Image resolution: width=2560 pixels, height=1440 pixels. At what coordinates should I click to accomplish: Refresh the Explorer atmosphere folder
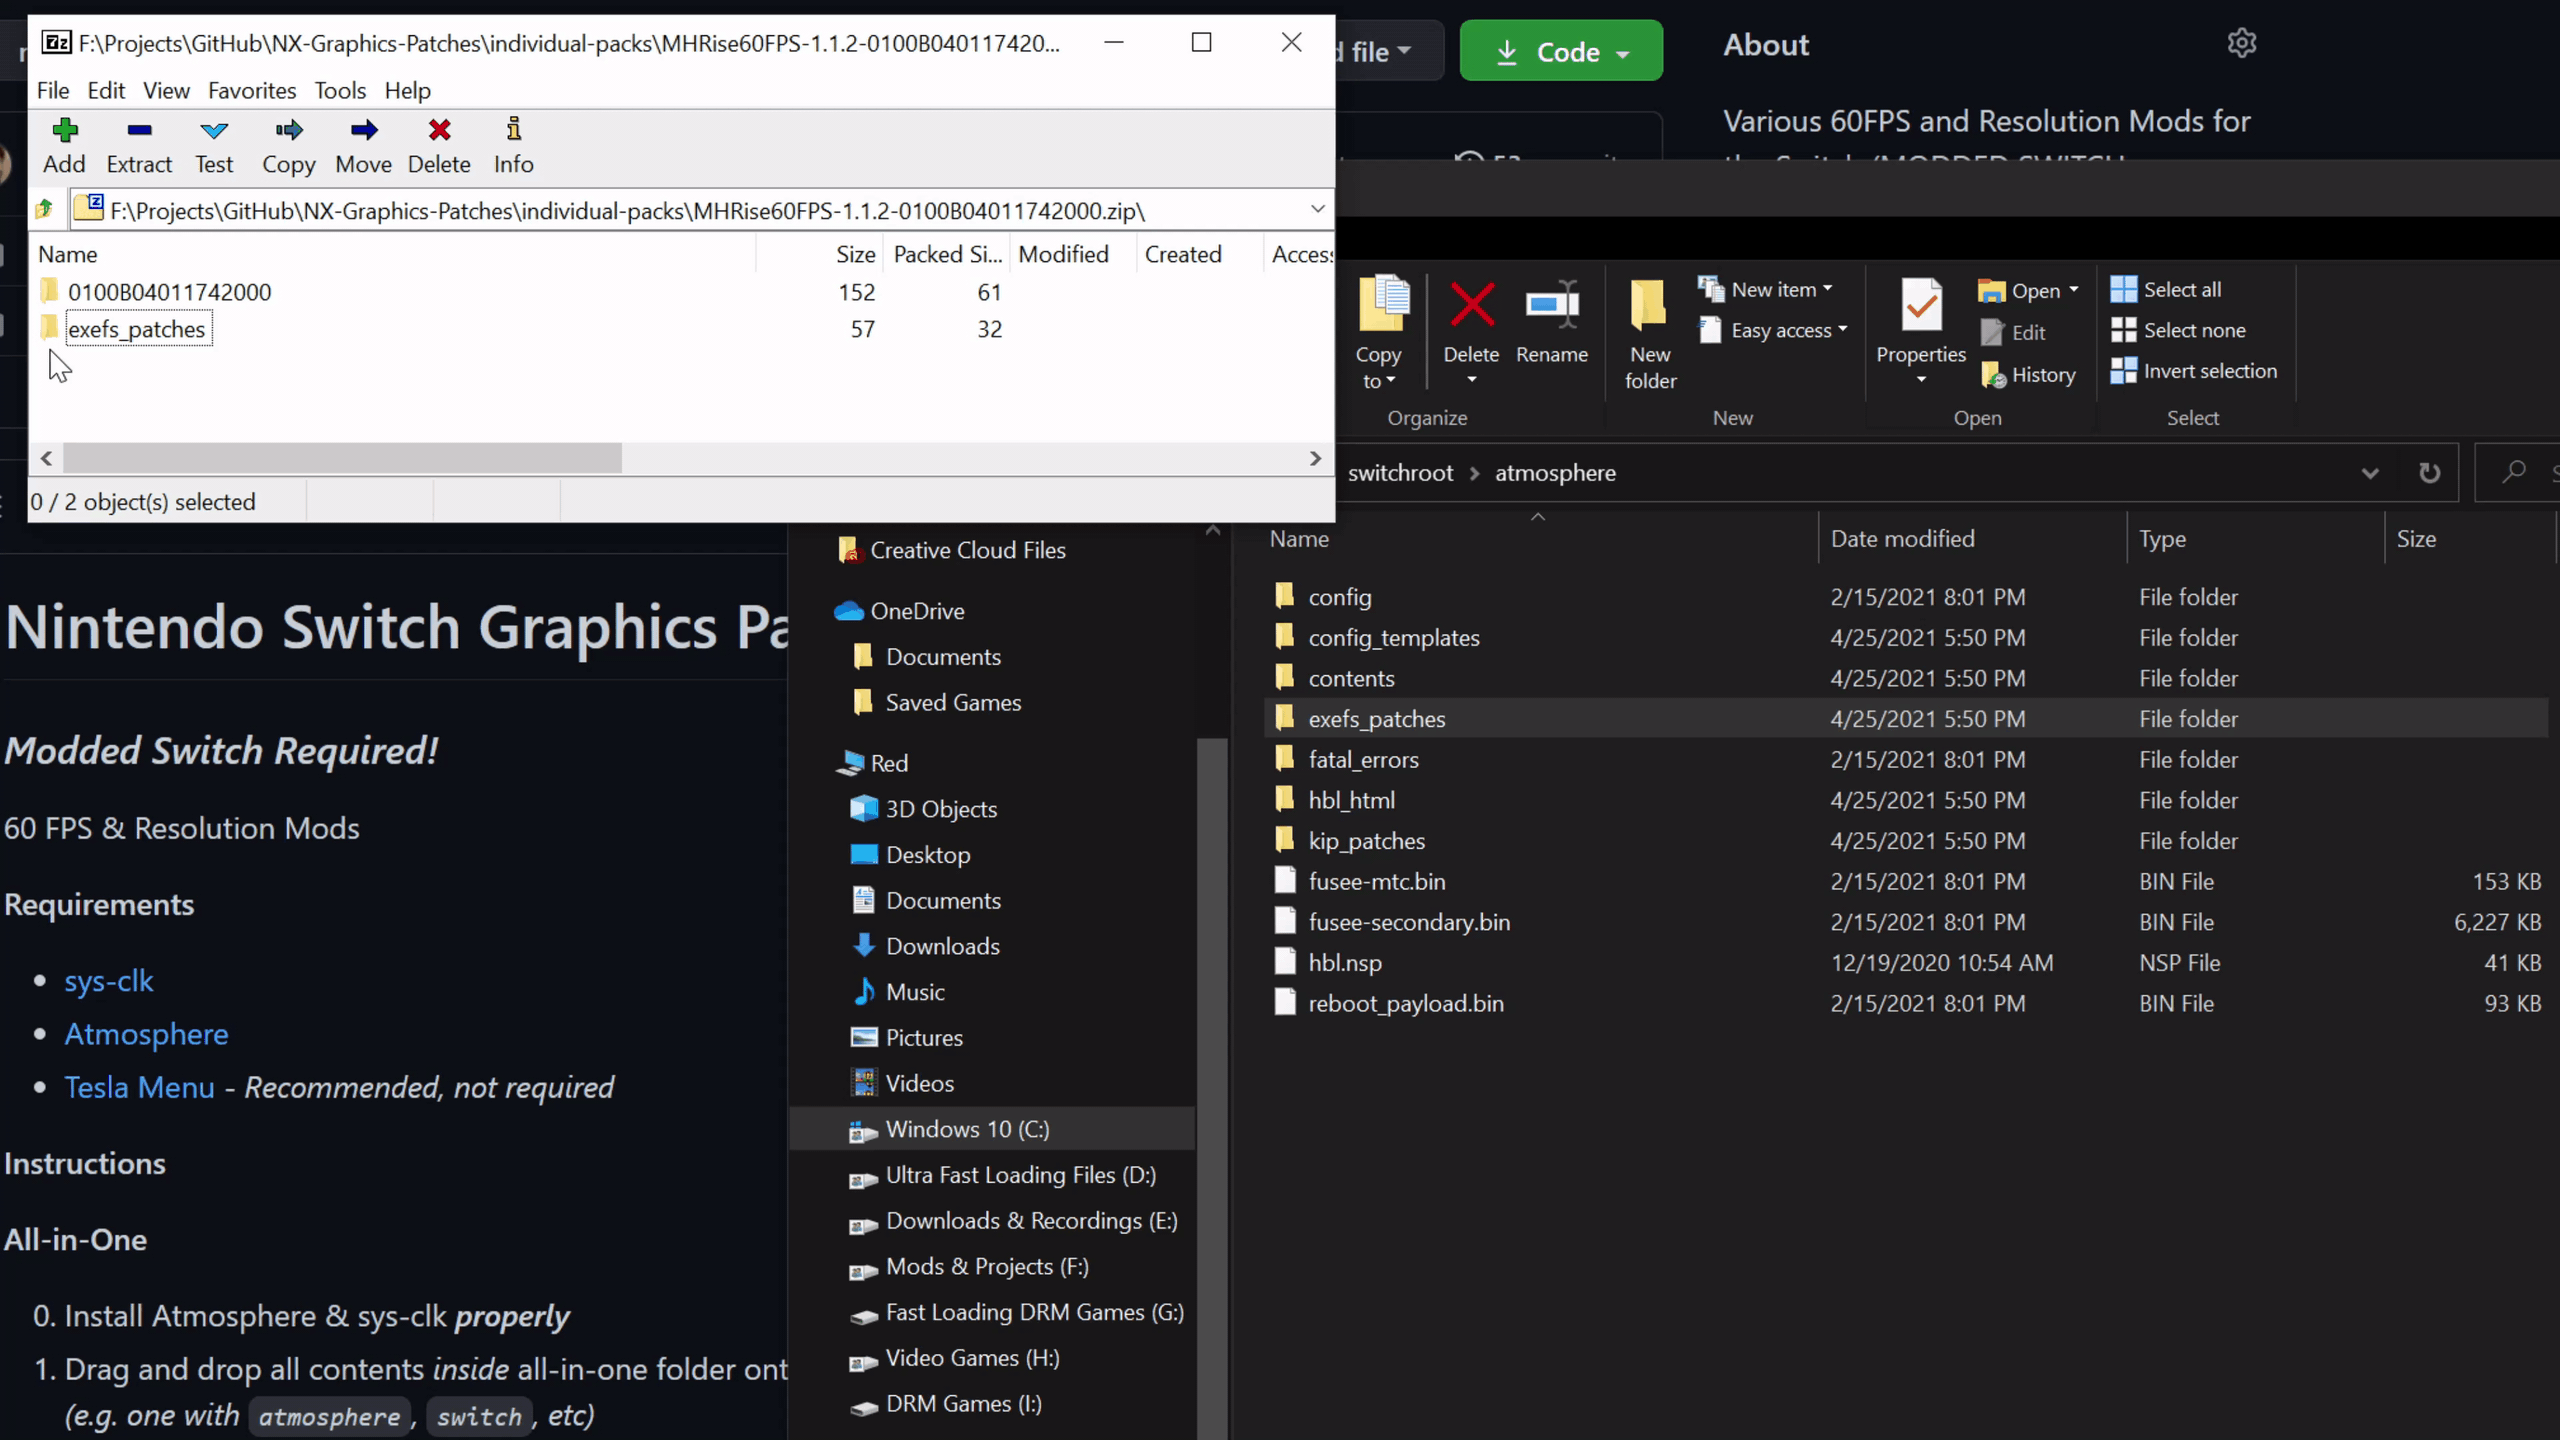click(2429, 473)
